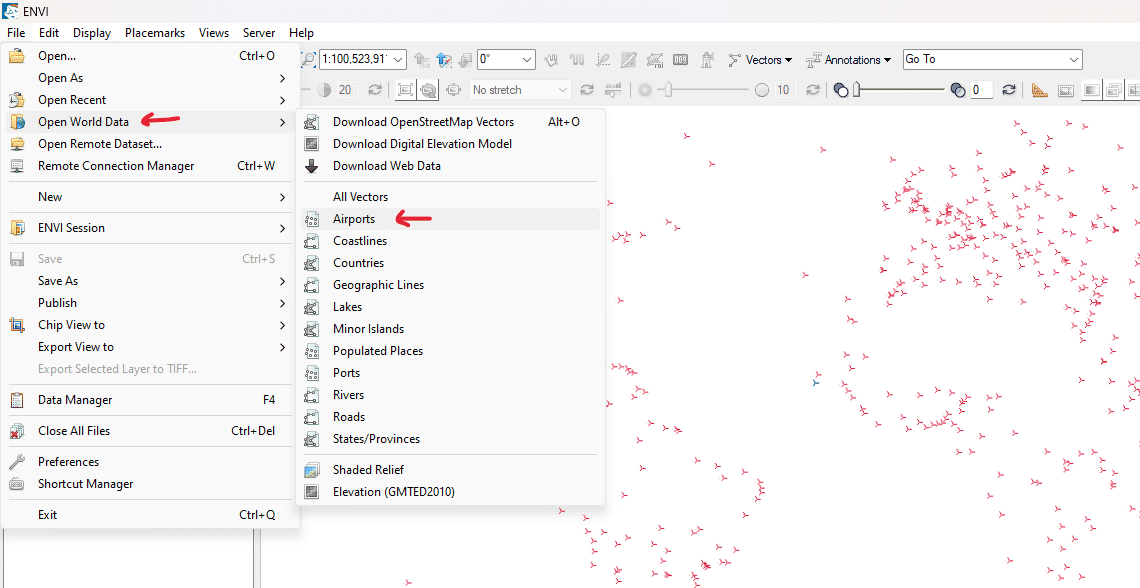
Task: Select Airports from World Data submenu
Action: (354, 219)
